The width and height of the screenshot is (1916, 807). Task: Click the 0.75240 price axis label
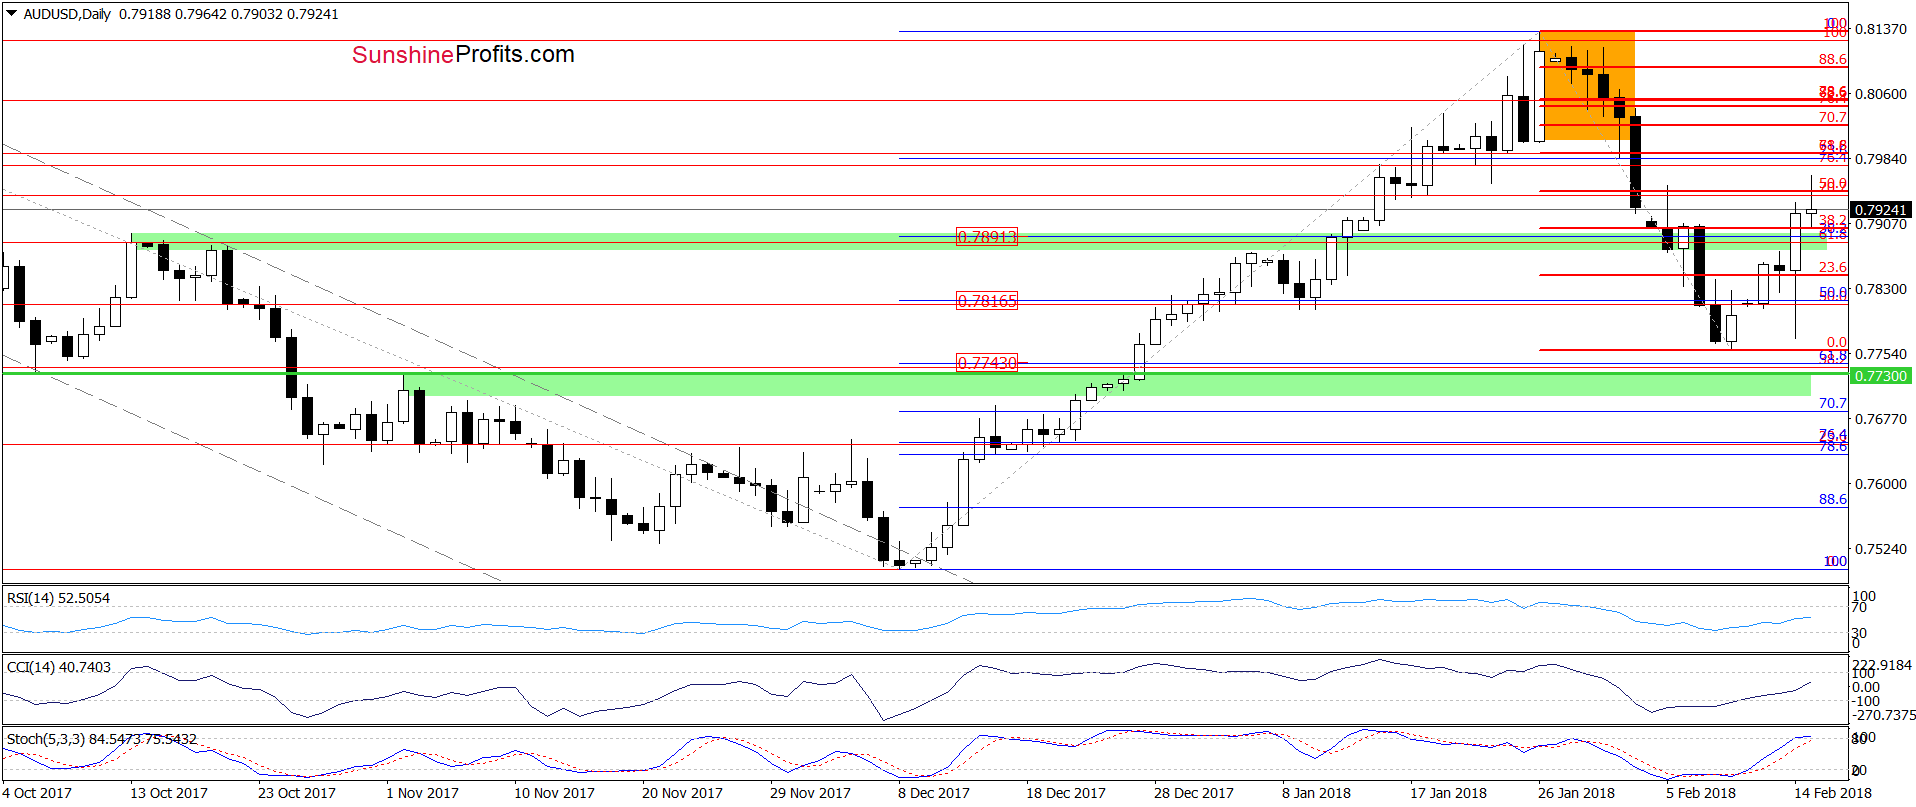[1881, 549]
